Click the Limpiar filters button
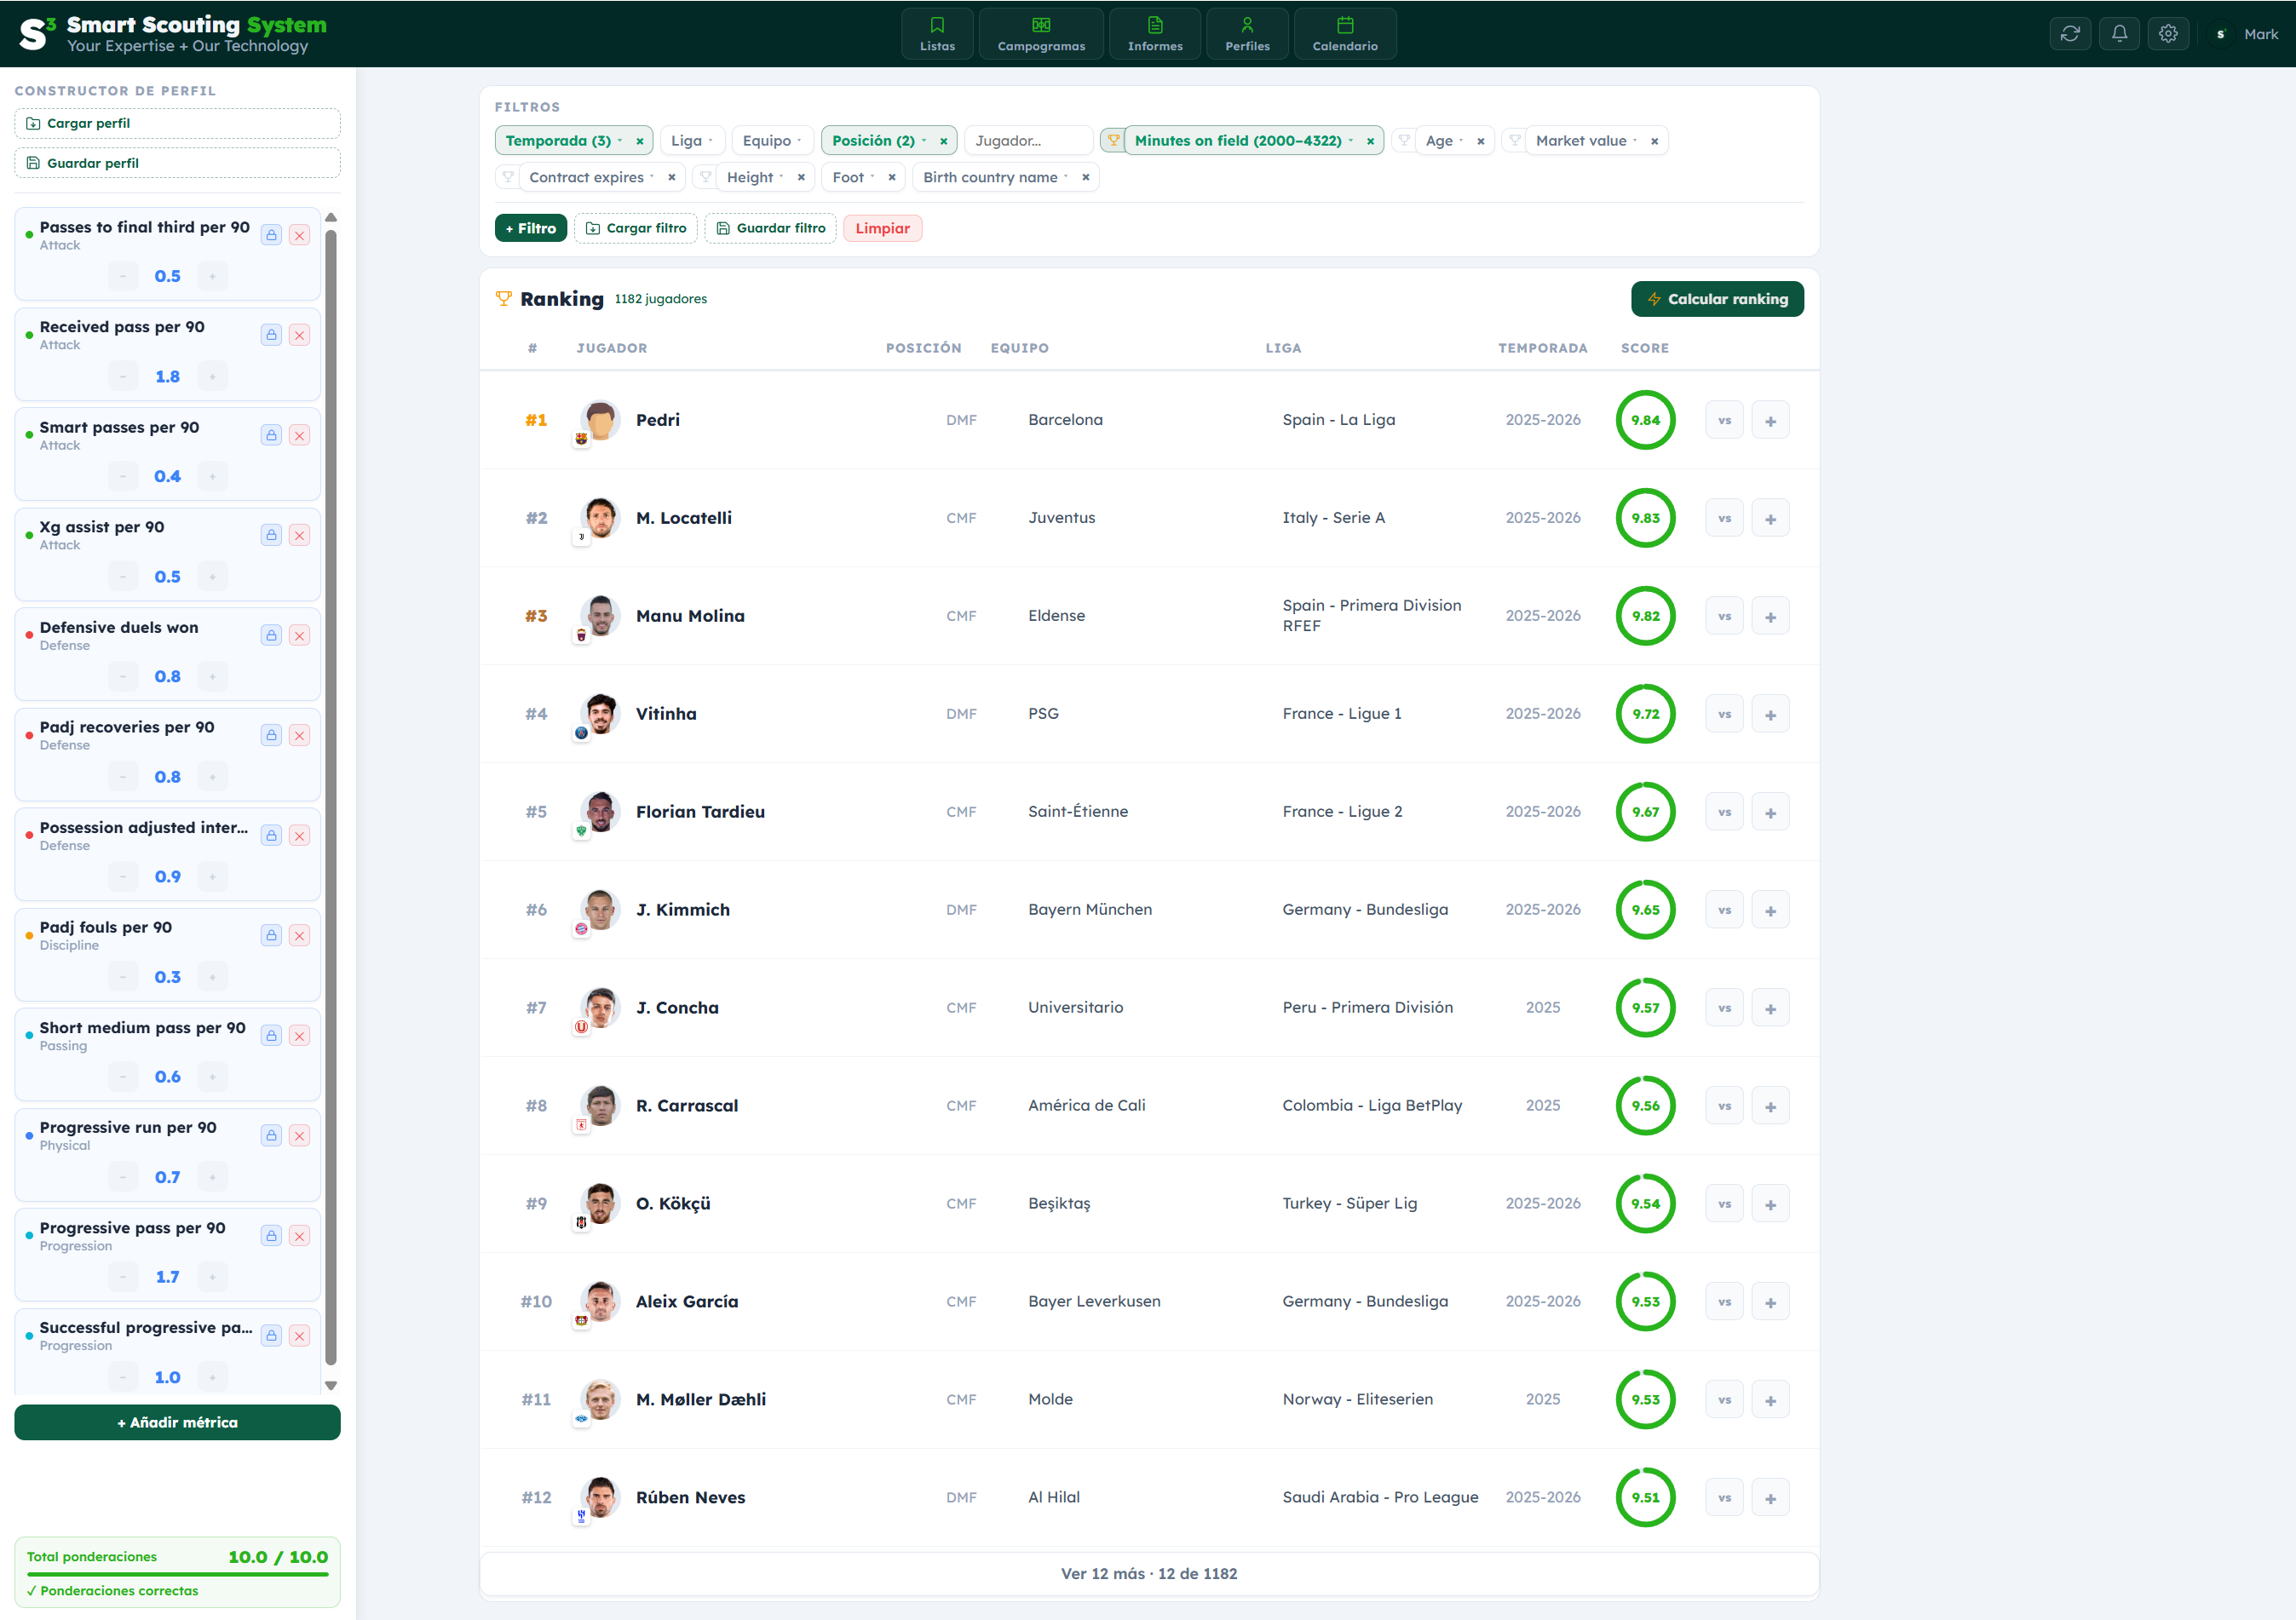Image resolution: width=2296 pixels, height=1620 pixels. 882,229
